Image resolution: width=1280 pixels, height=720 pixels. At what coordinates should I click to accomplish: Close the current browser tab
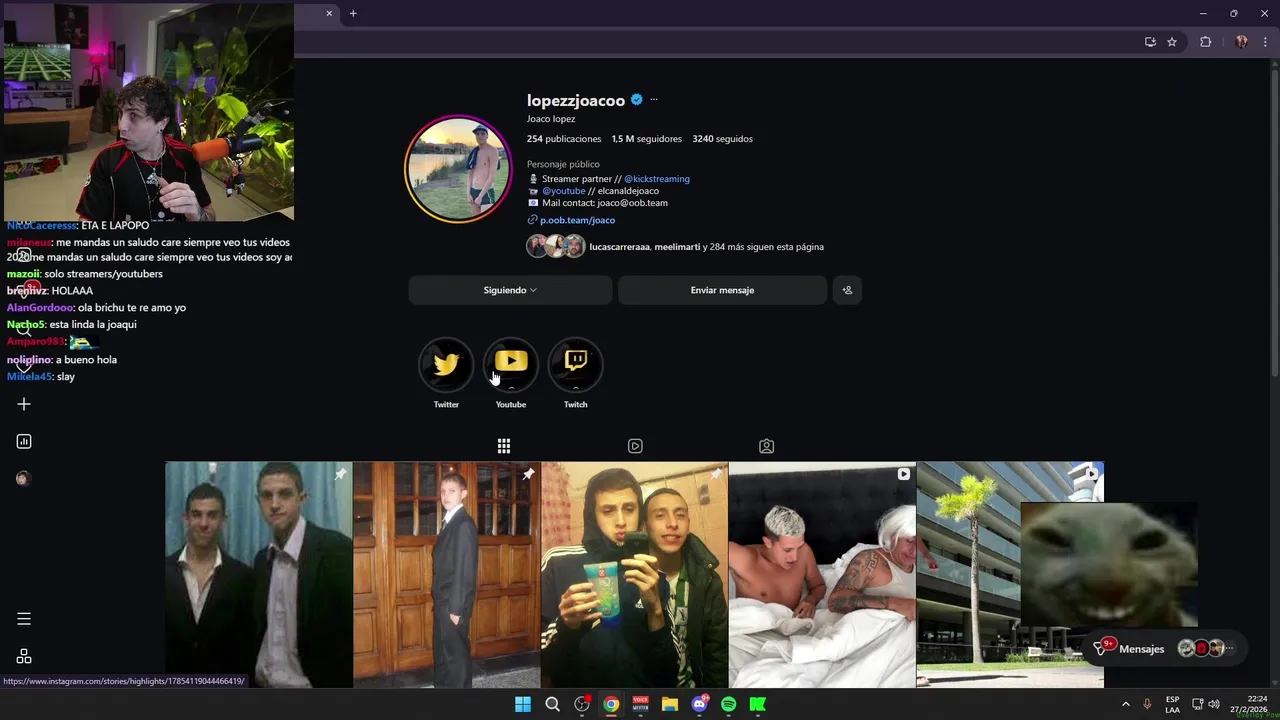point(329,13)
